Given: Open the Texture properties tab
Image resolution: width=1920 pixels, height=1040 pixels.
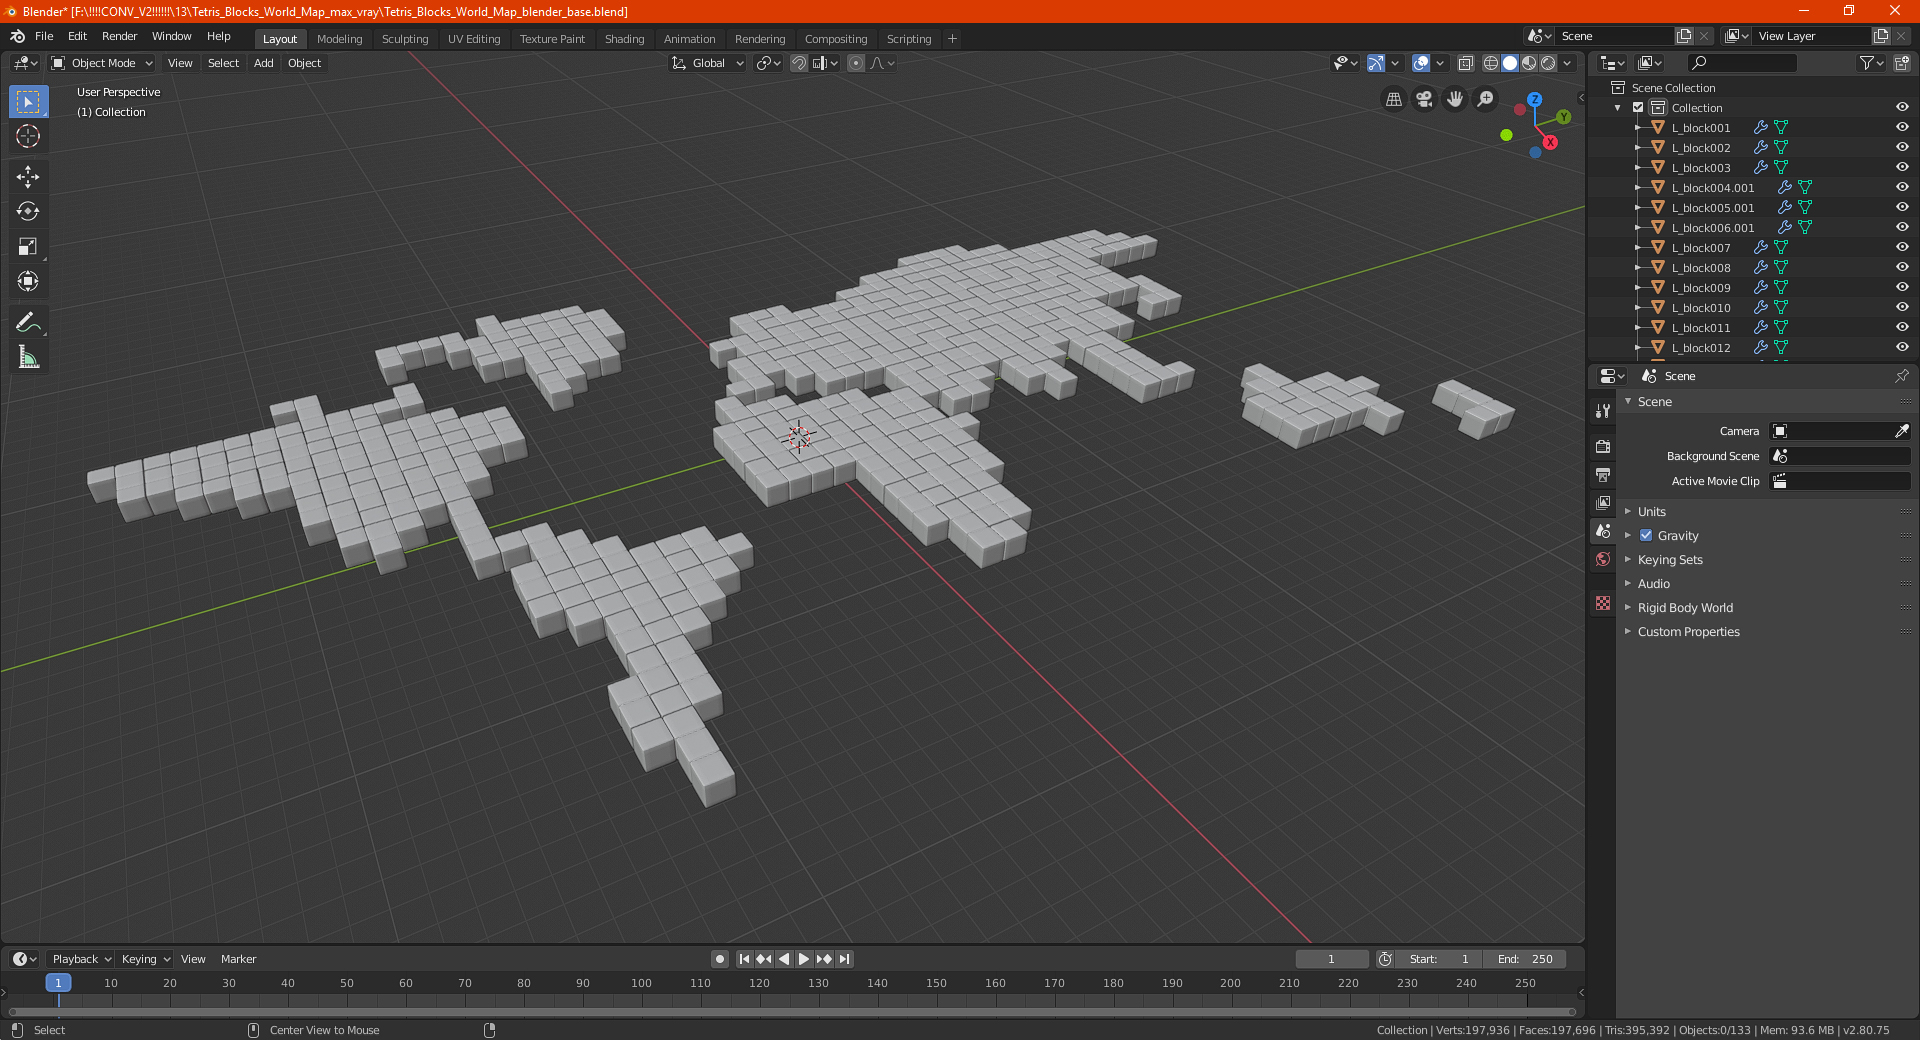Looking at the screenshot, I should [1603, 603].
